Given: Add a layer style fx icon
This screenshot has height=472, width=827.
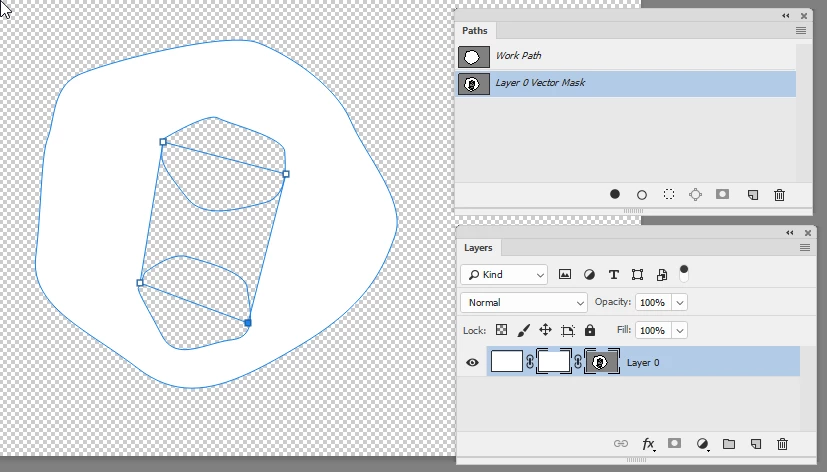Looking at the screenshot, I should (x=649, y=444).
